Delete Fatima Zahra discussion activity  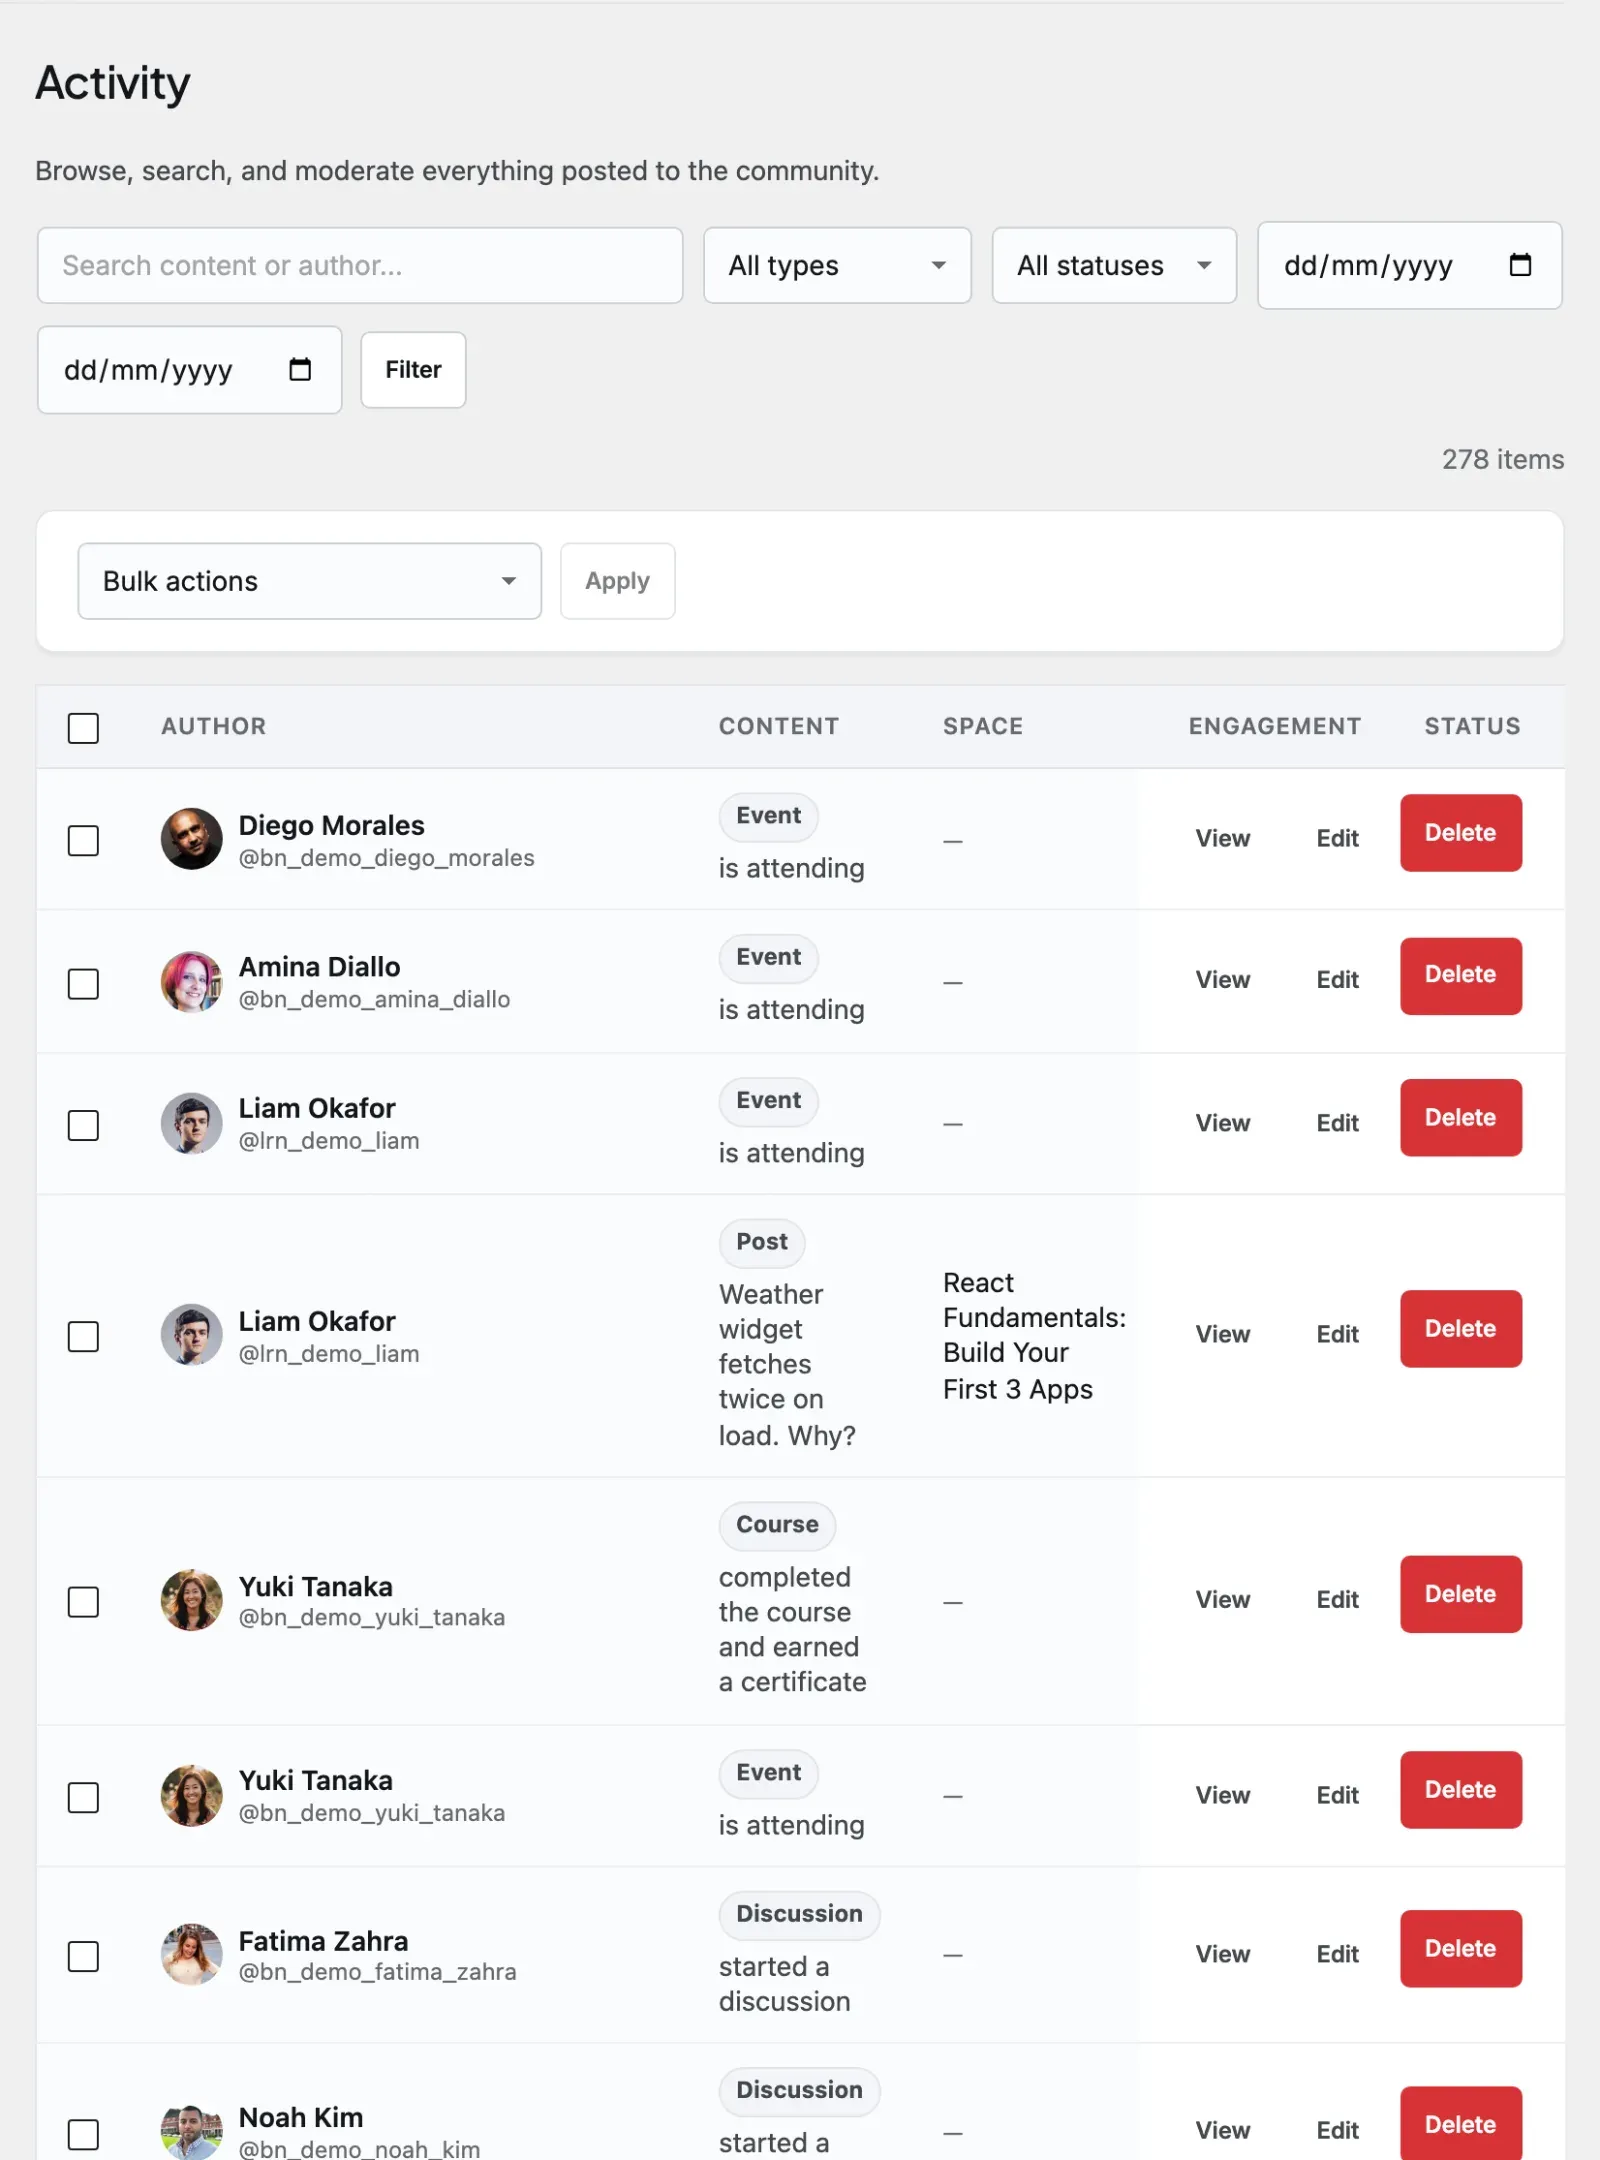click(1461, 1949)
